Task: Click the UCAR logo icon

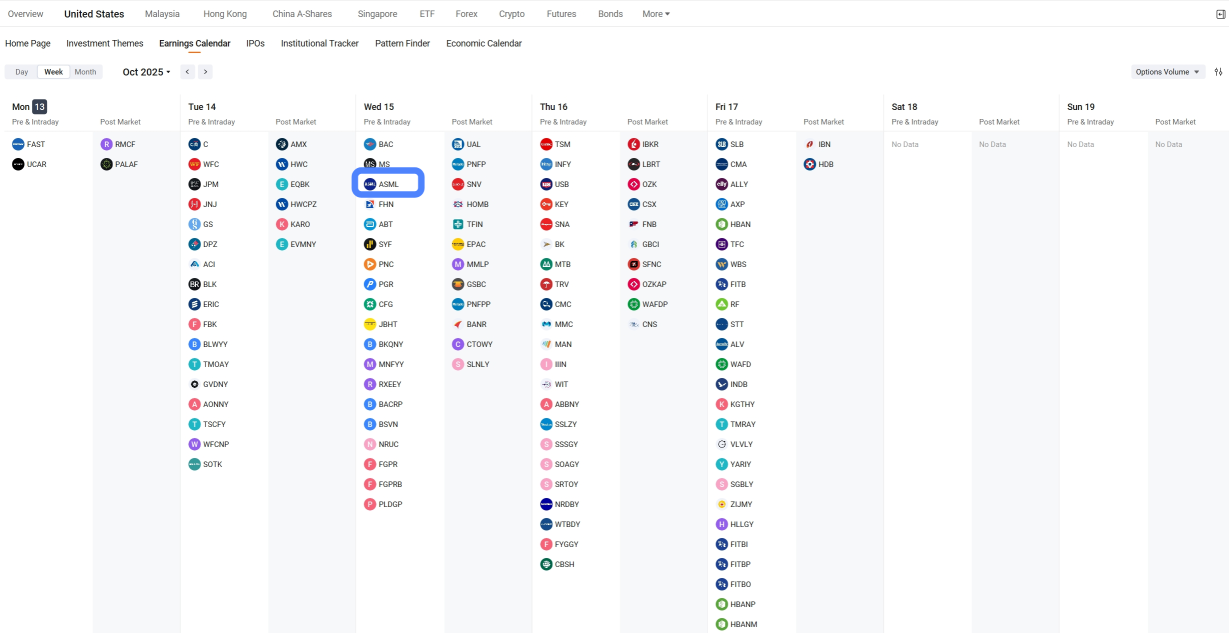Action: pos(18,164)
